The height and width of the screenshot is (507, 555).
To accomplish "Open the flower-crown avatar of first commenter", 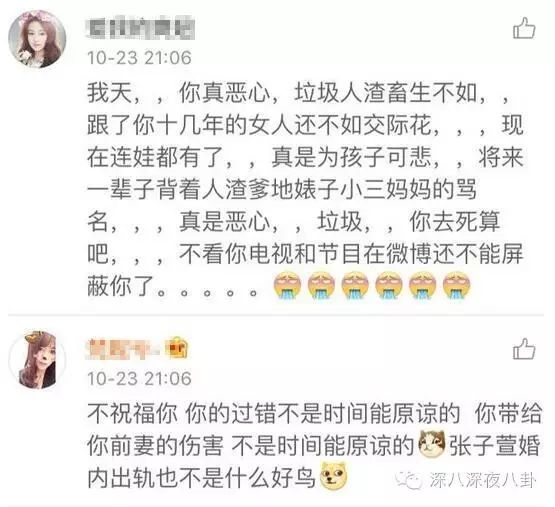I will (38, 39).
